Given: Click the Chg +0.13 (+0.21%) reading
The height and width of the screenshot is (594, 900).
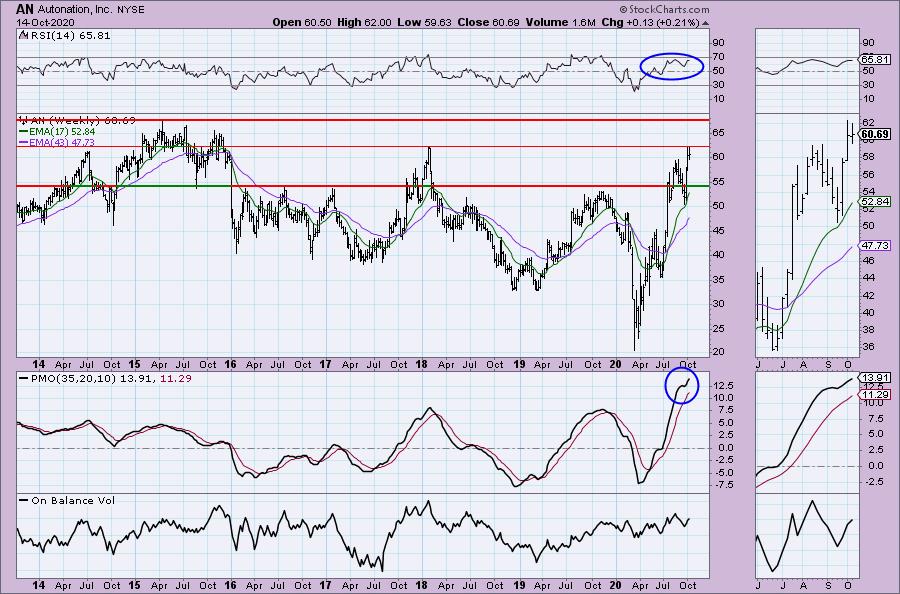Looking at the screenshot, I should [650, 22].
